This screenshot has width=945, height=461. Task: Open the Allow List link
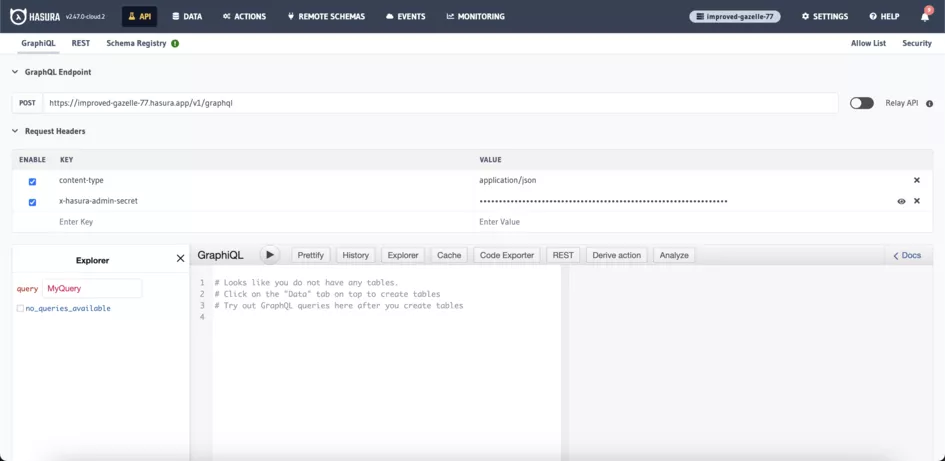(868, 43)
